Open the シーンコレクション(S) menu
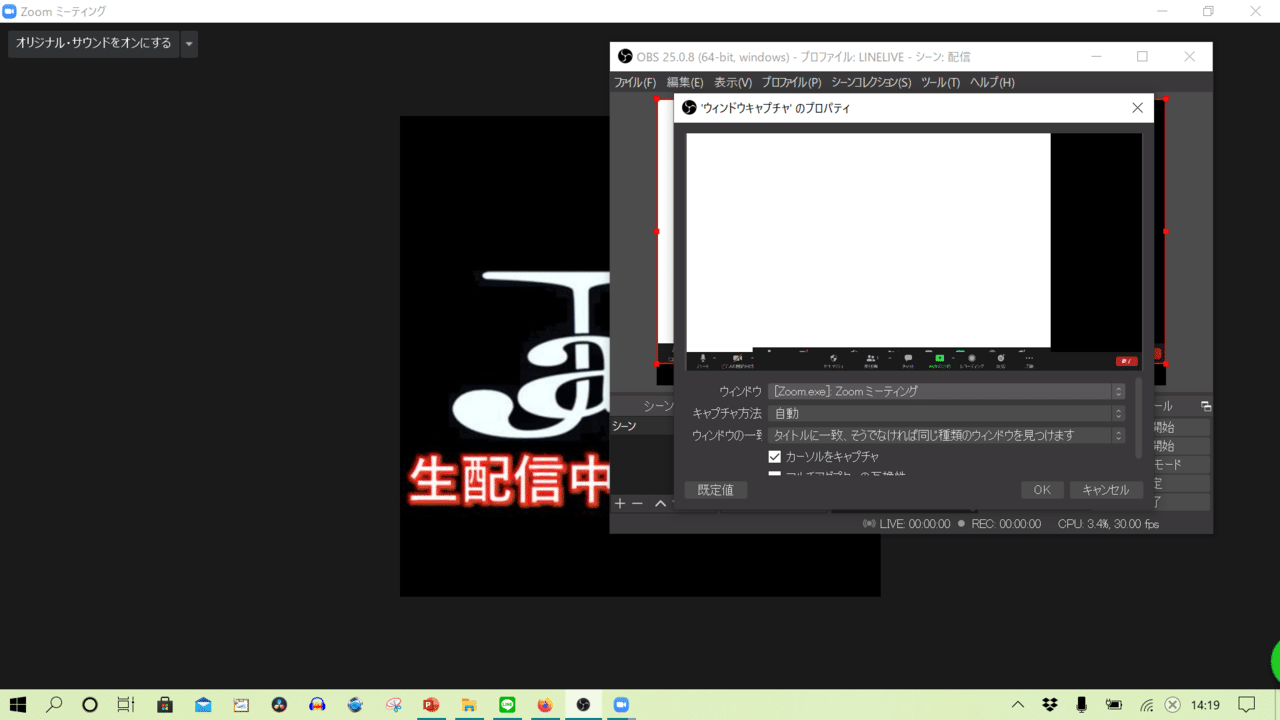This screenshot has height=720, width=1280. tap(871, 82)
